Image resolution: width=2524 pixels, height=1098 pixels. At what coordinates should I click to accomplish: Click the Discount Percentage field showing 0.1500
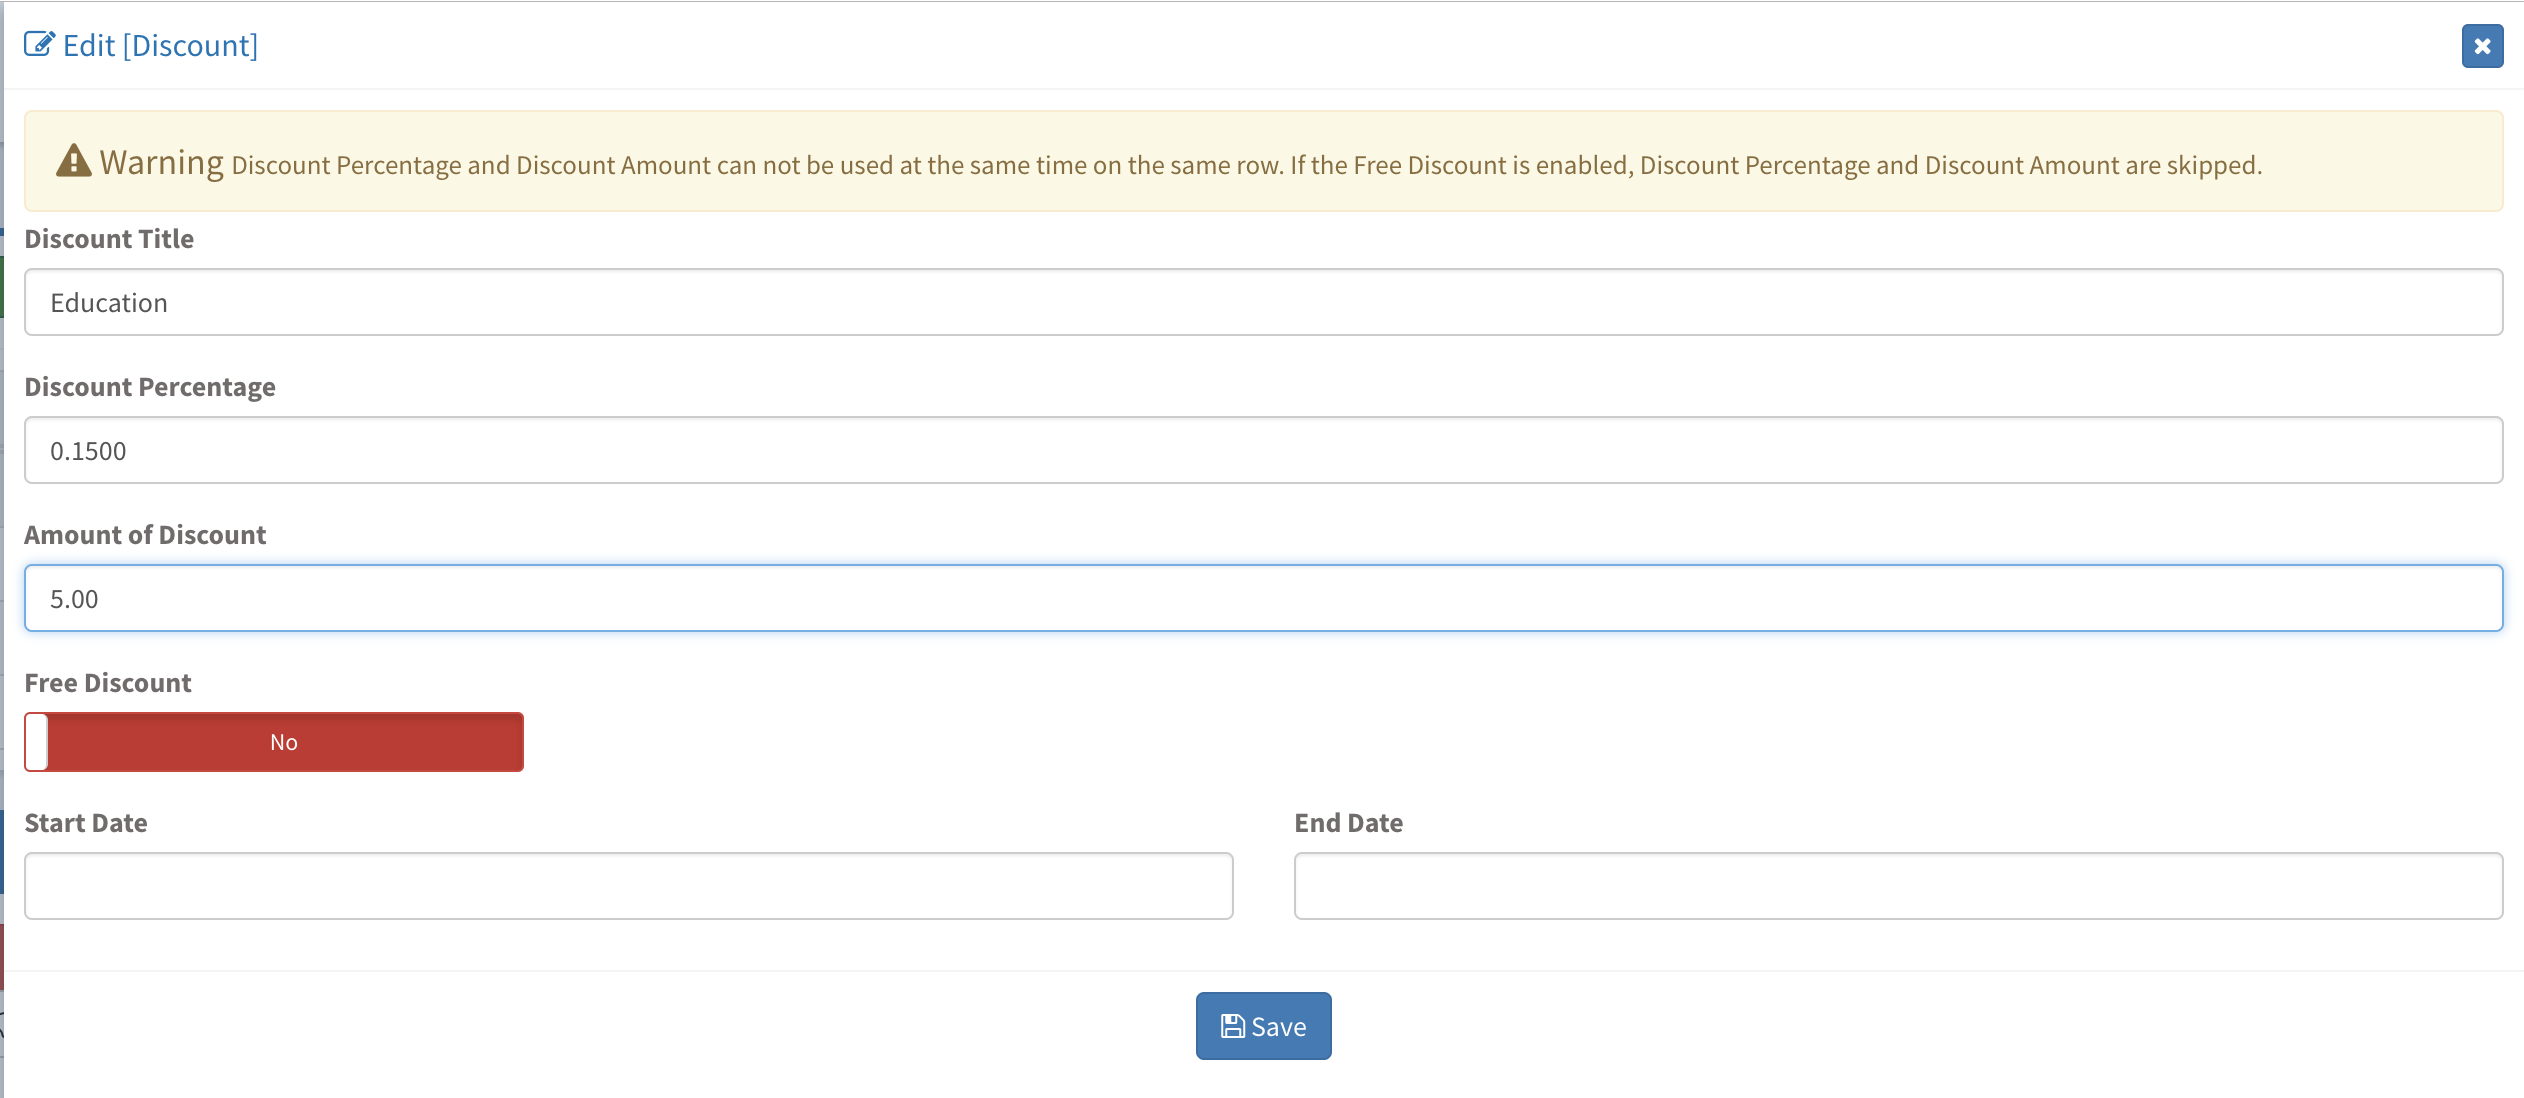pyautogui.click(x=1263, y=450)
